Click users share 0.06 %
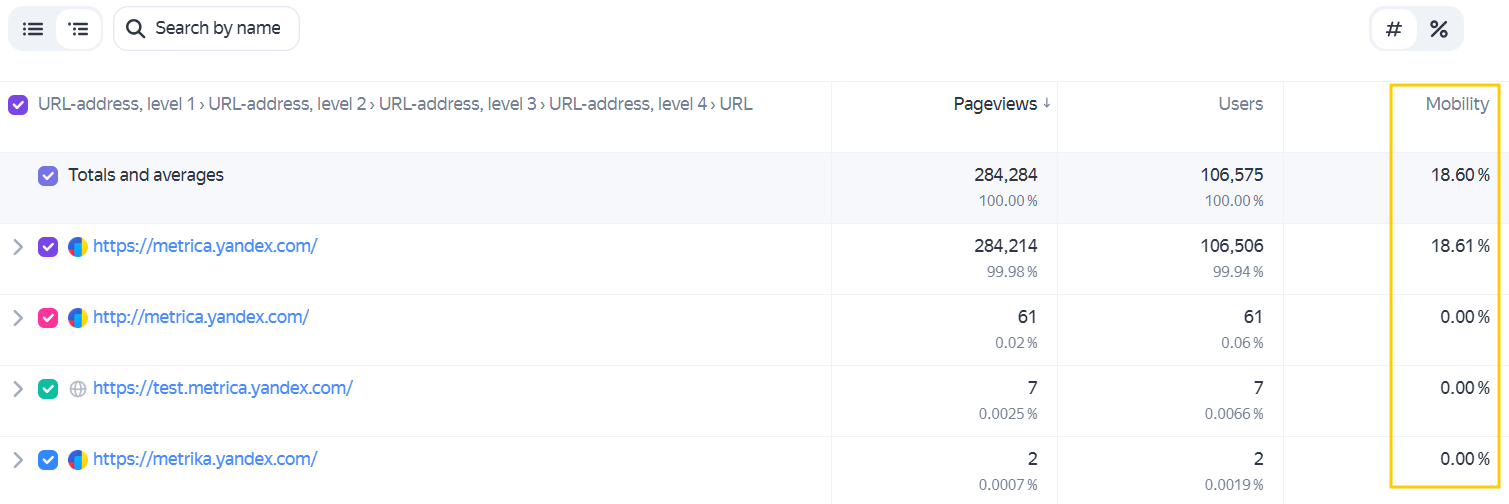This screenshot has height=504, width=1509. click(1241, 343)
